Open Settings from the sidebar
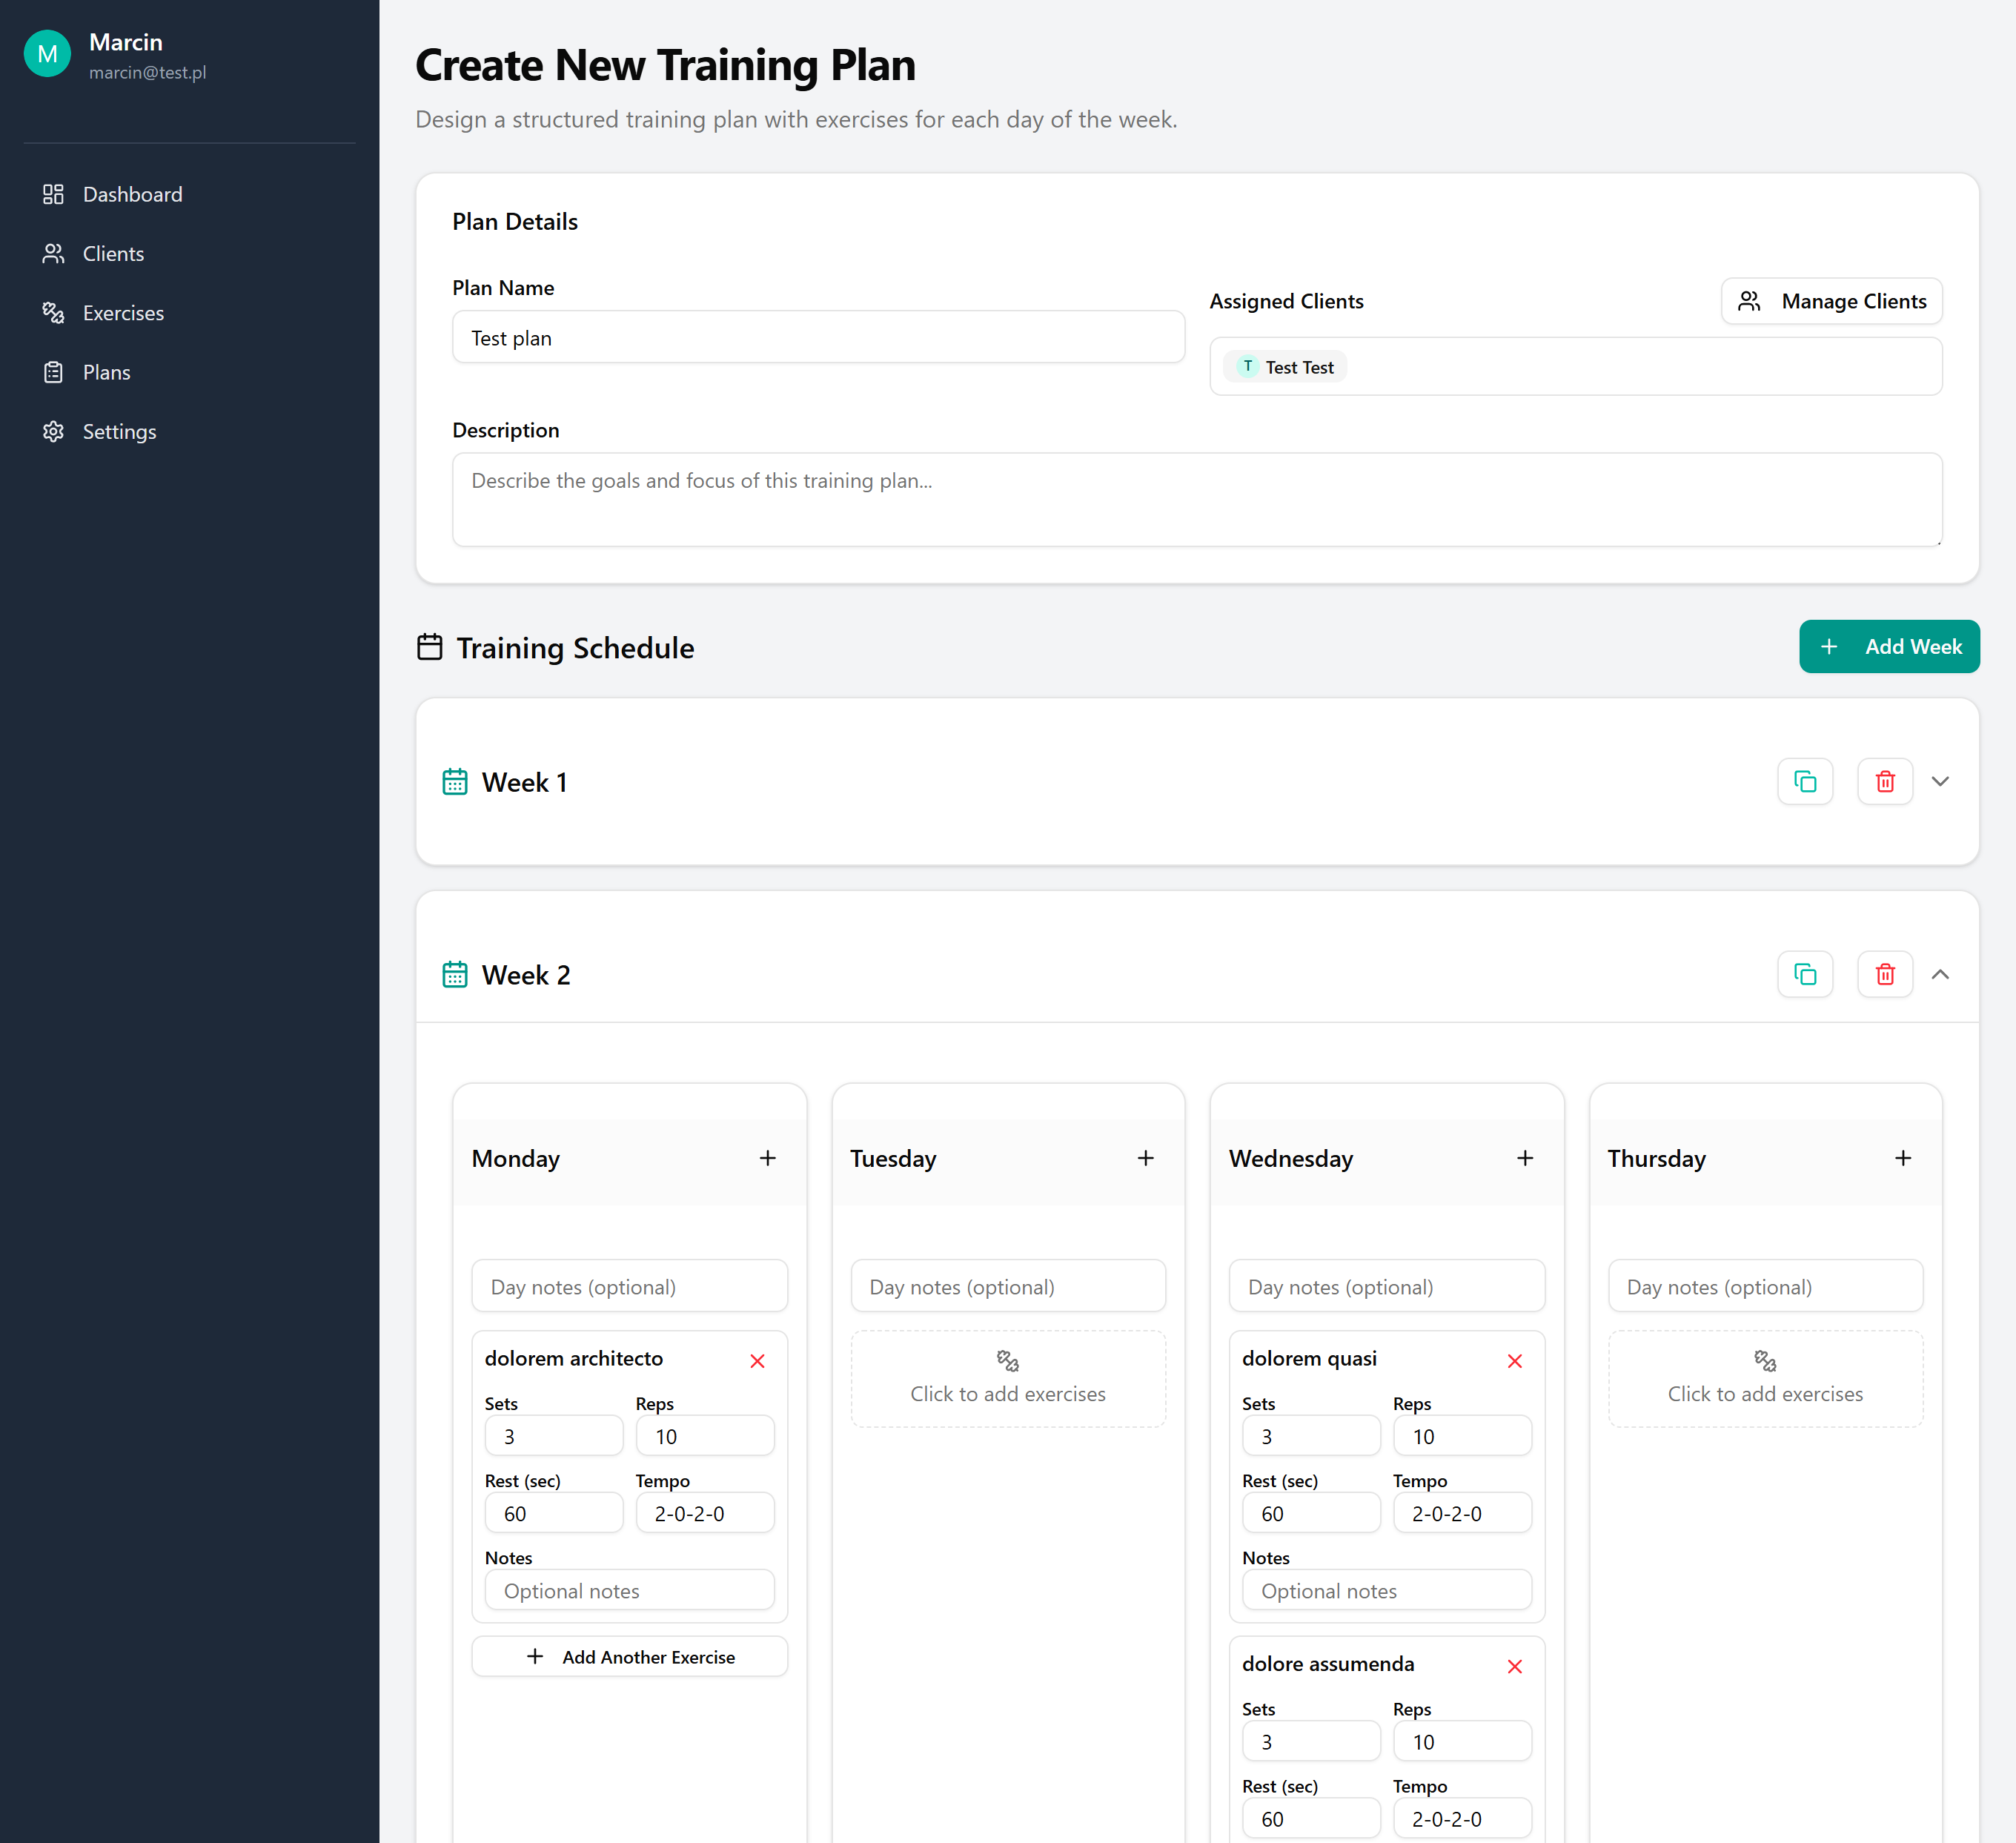Image resolution: width=2016 pixels, height=1843 pixels. [x=119, y=432]
